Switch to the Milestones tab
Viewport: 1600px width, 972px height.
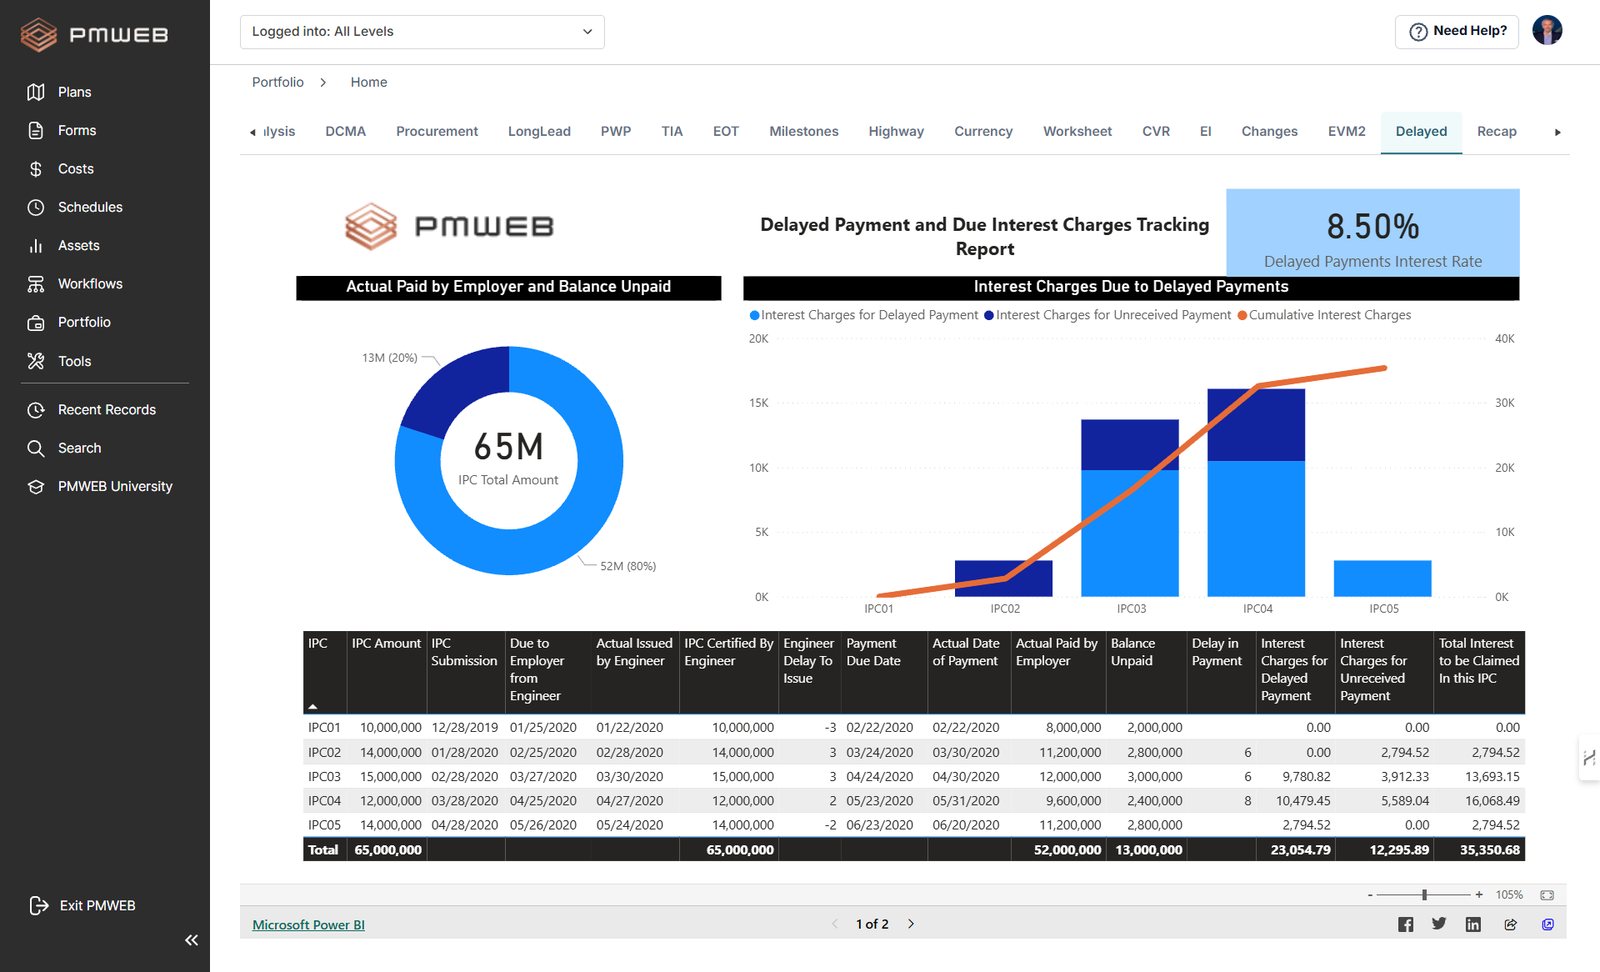(x=804, y=131)
